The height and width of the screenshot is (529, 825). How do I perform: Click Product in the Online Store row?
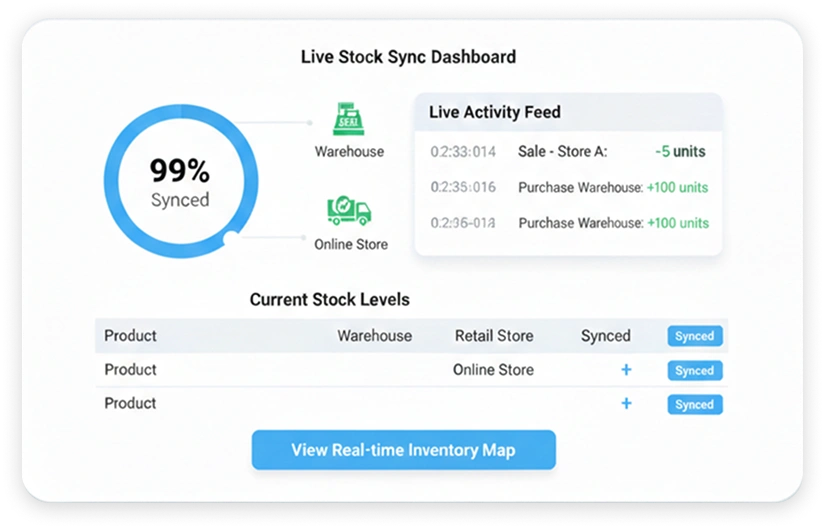[130, 370]
